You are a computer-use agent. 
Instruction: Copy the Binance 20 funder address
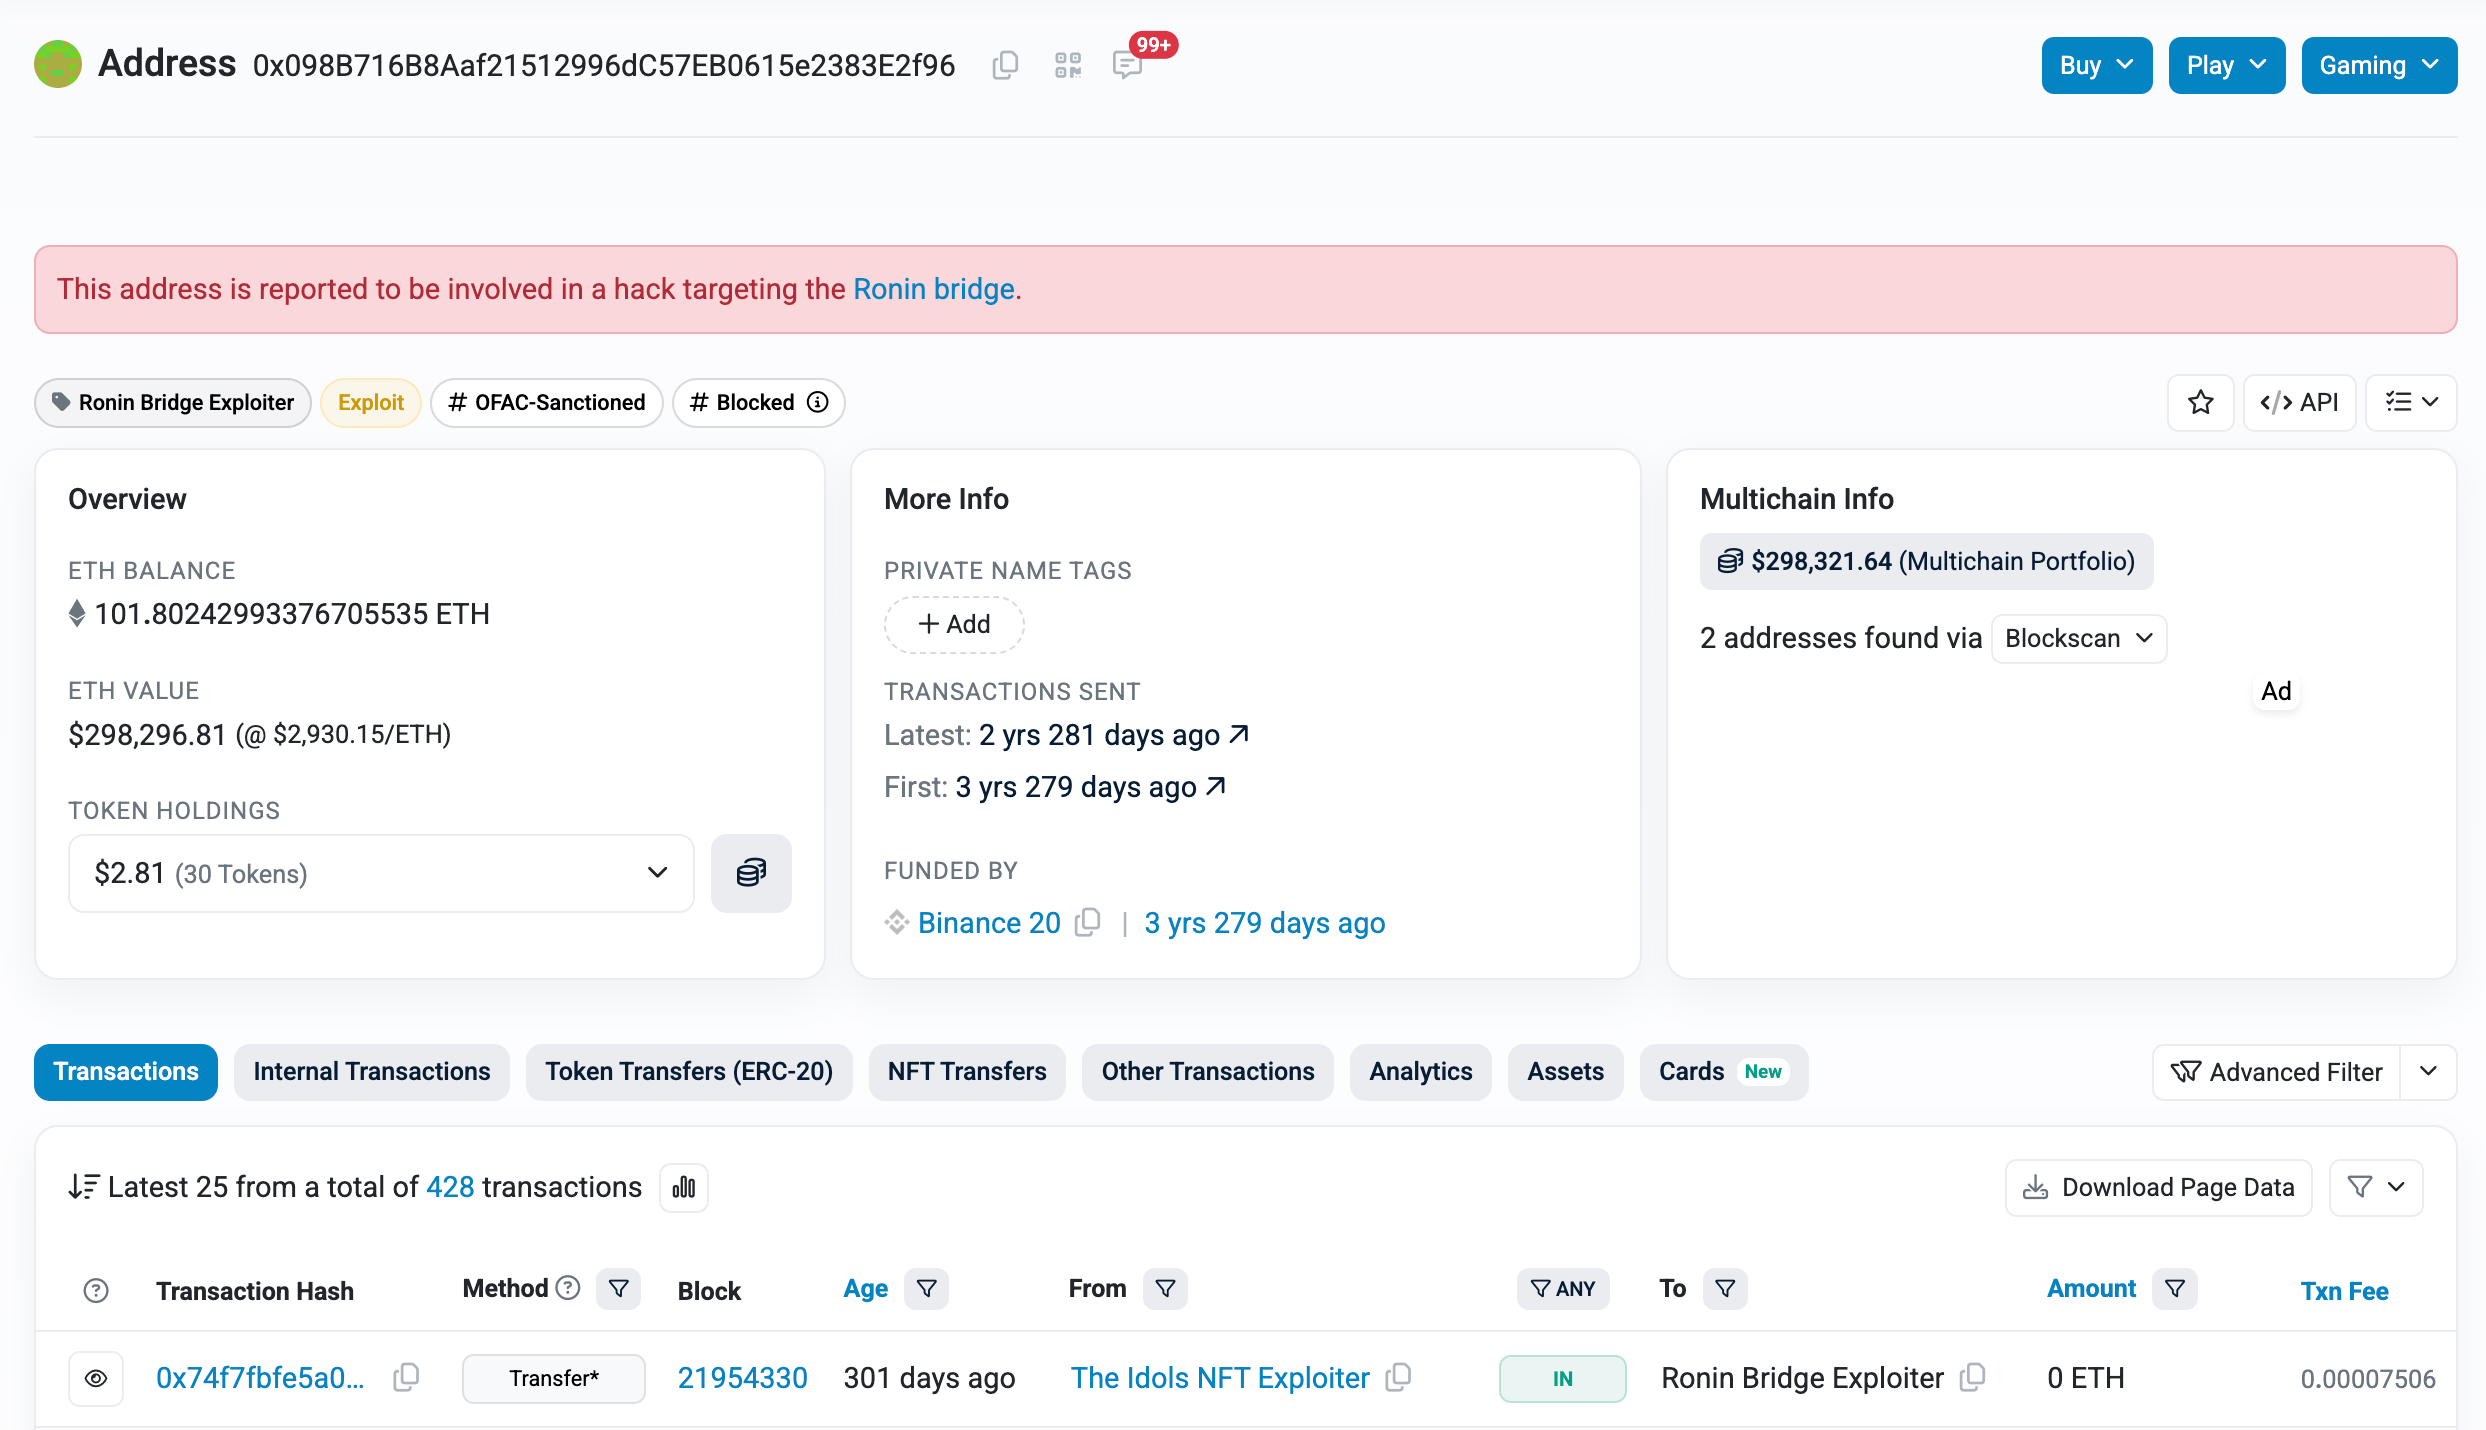tap(1087, 922)
